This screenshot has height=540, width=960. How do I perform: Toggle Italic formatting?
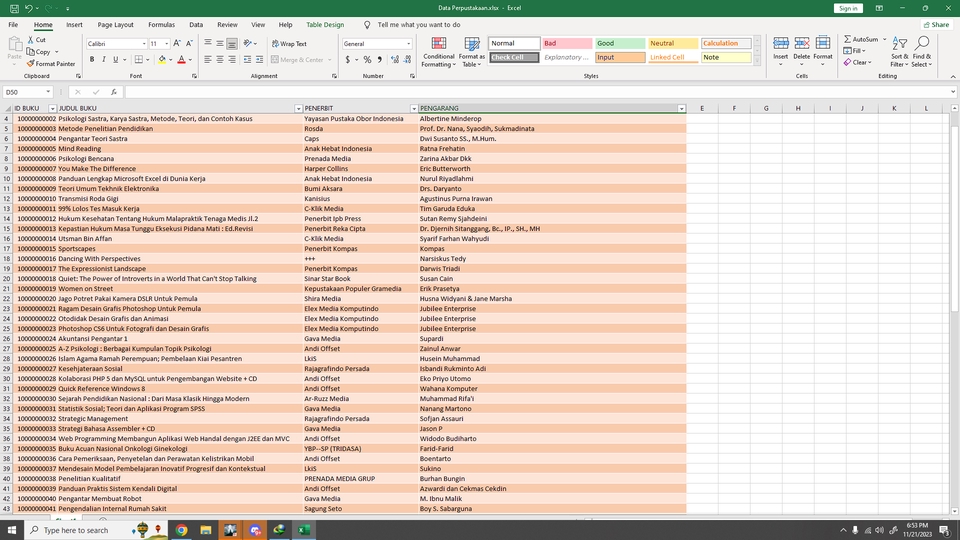(x=103, y=60)
